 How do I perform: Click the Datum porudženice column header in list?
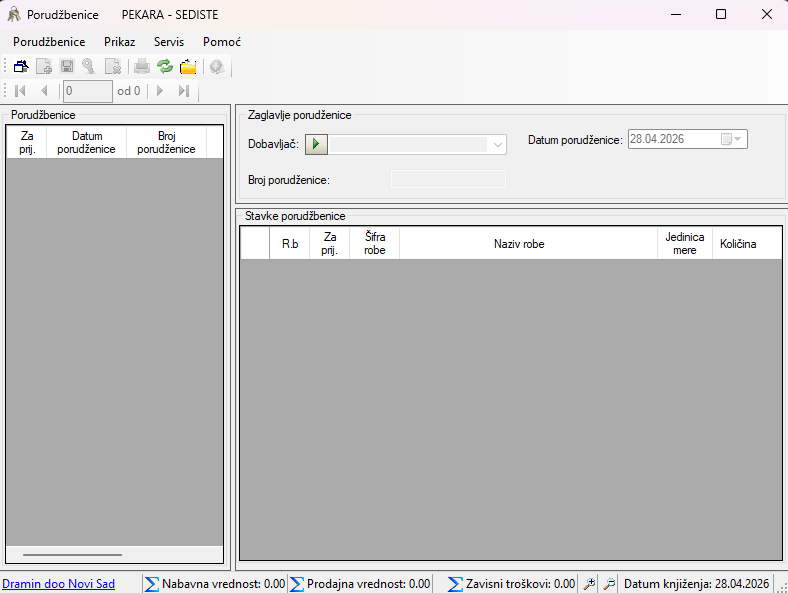[86, 143]
